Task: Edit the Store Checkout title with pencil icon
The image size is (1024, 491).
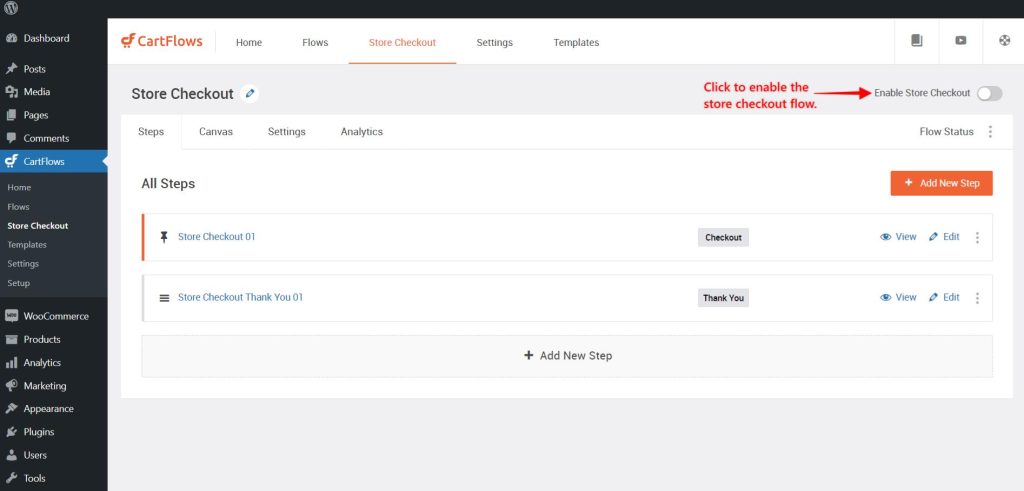Action: pyautogui.click(x=249, y=94)
